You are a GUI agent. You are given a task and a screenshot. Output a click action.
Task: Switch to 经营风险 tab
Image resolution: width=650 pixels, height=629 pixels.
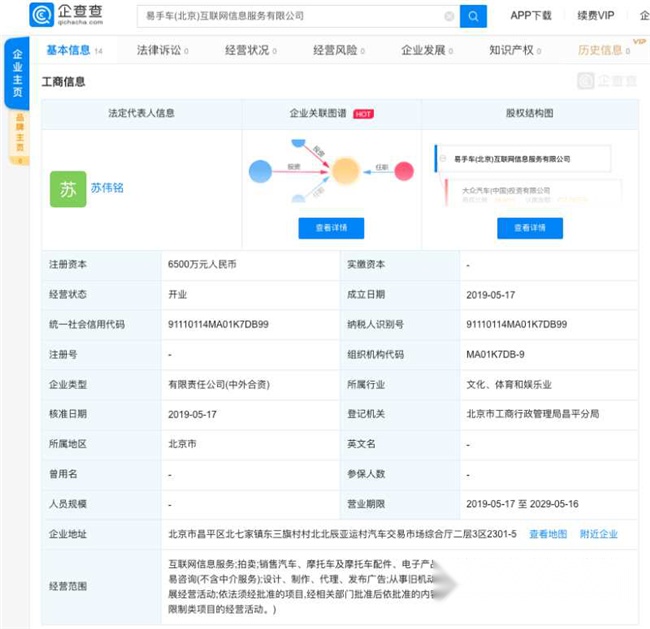click(x=339, y=50)
